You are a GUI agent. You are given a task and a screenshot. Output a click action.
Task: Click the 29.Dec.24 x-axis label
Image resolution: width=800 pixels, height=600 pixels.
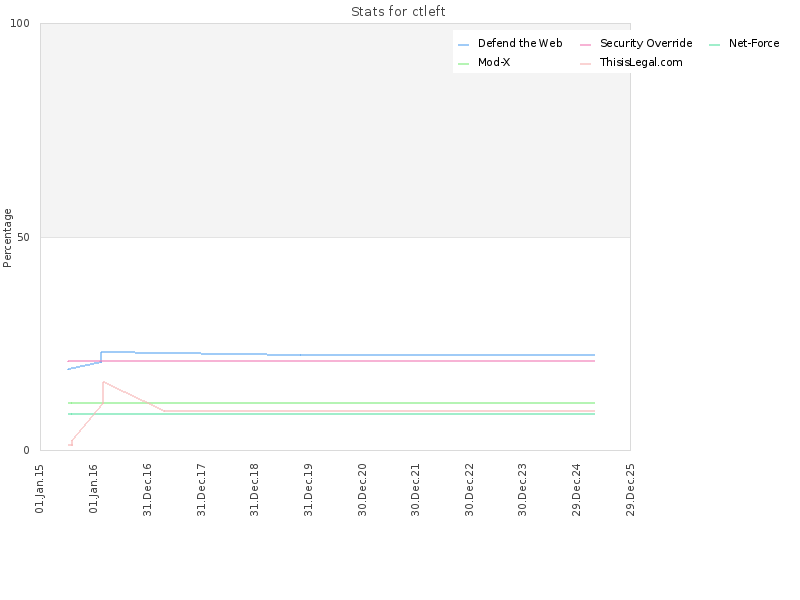click(x=577, y=489)
